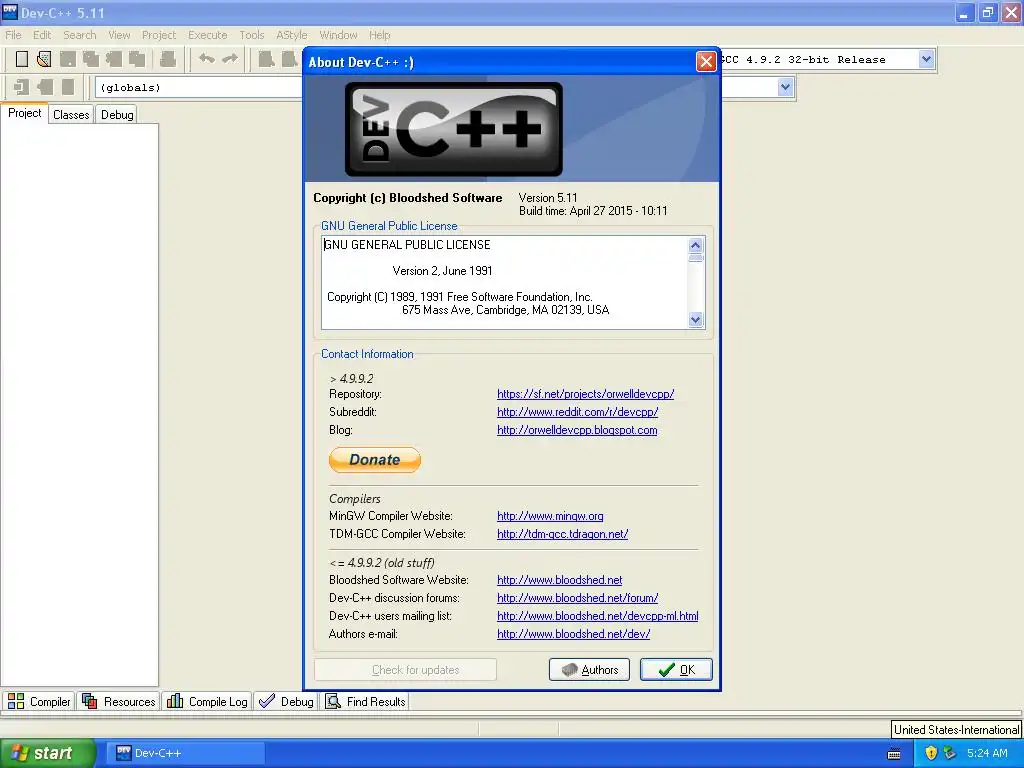The height and width of the screenshot is (768, 1024).
Task: Click the Dev-C++ logo image in About dialog
Action: point(453,129)
